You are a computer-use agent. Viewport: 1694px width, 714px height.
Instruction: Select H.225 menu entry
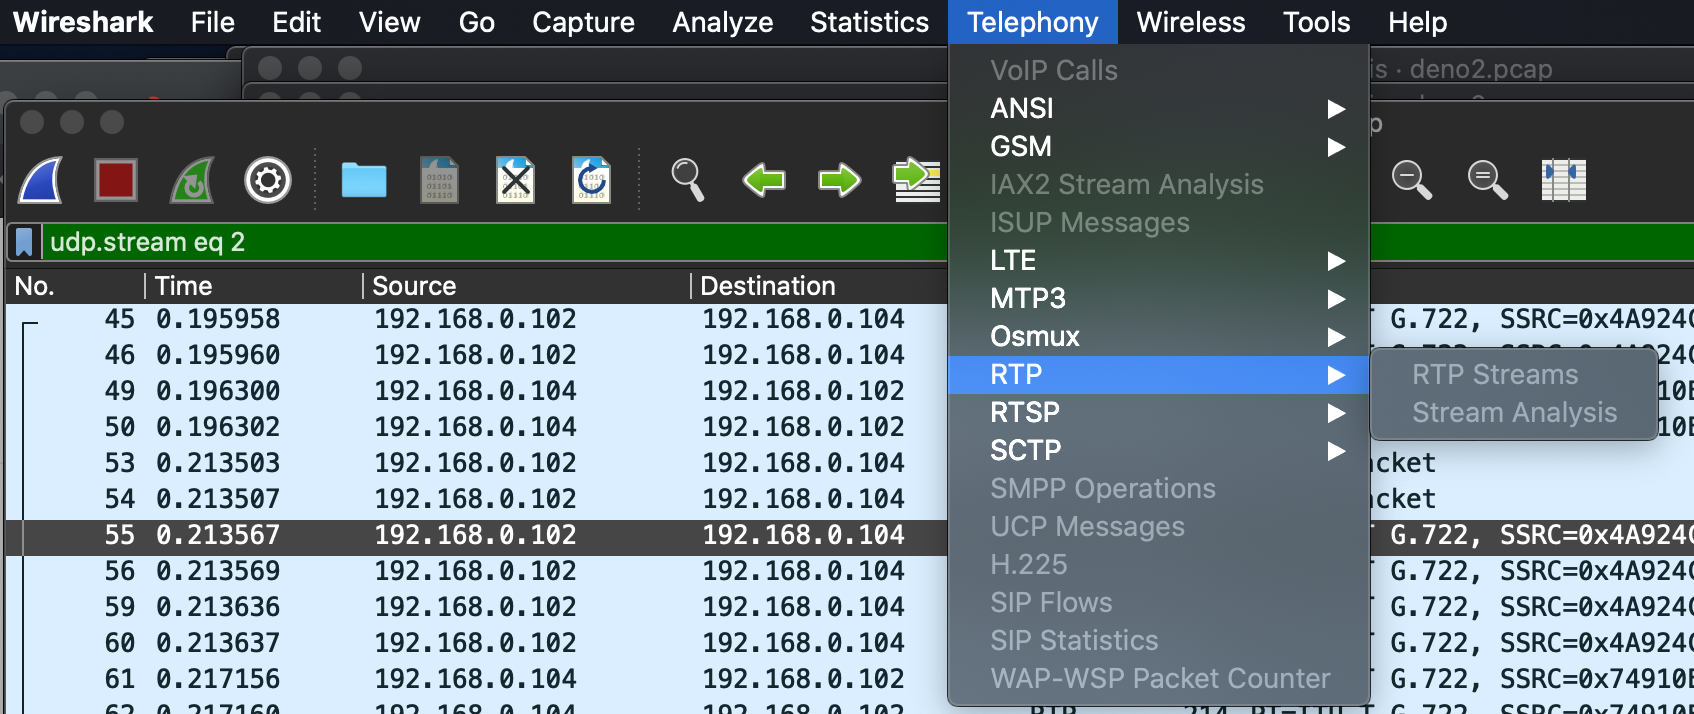(1159, 564)
